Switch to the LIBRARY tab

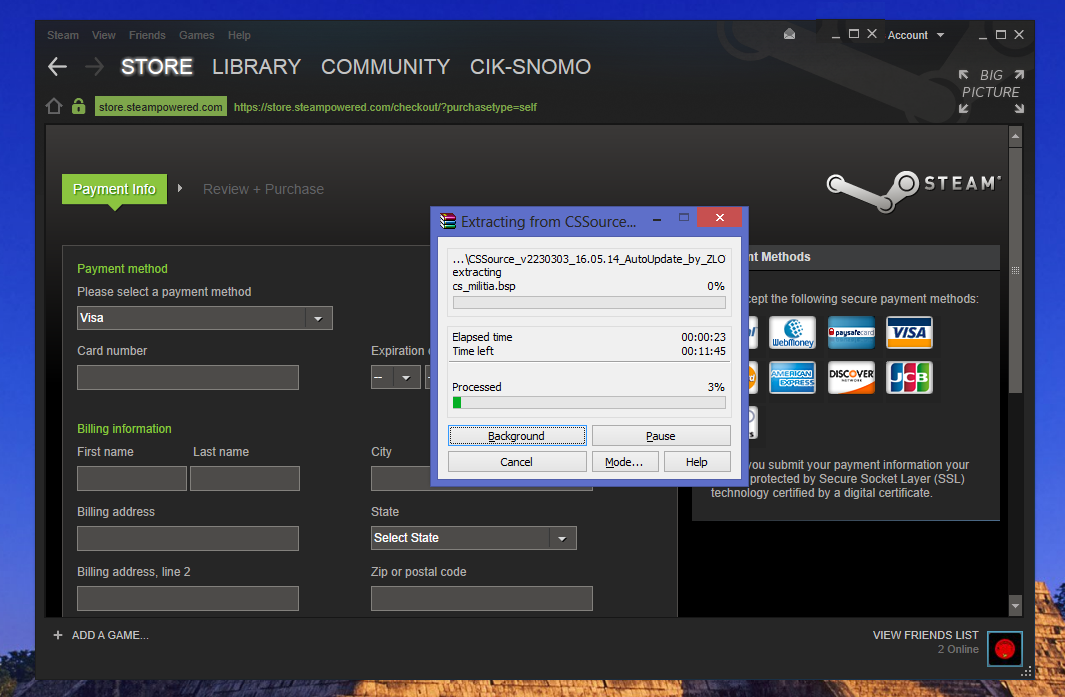[x=257, y=67]
